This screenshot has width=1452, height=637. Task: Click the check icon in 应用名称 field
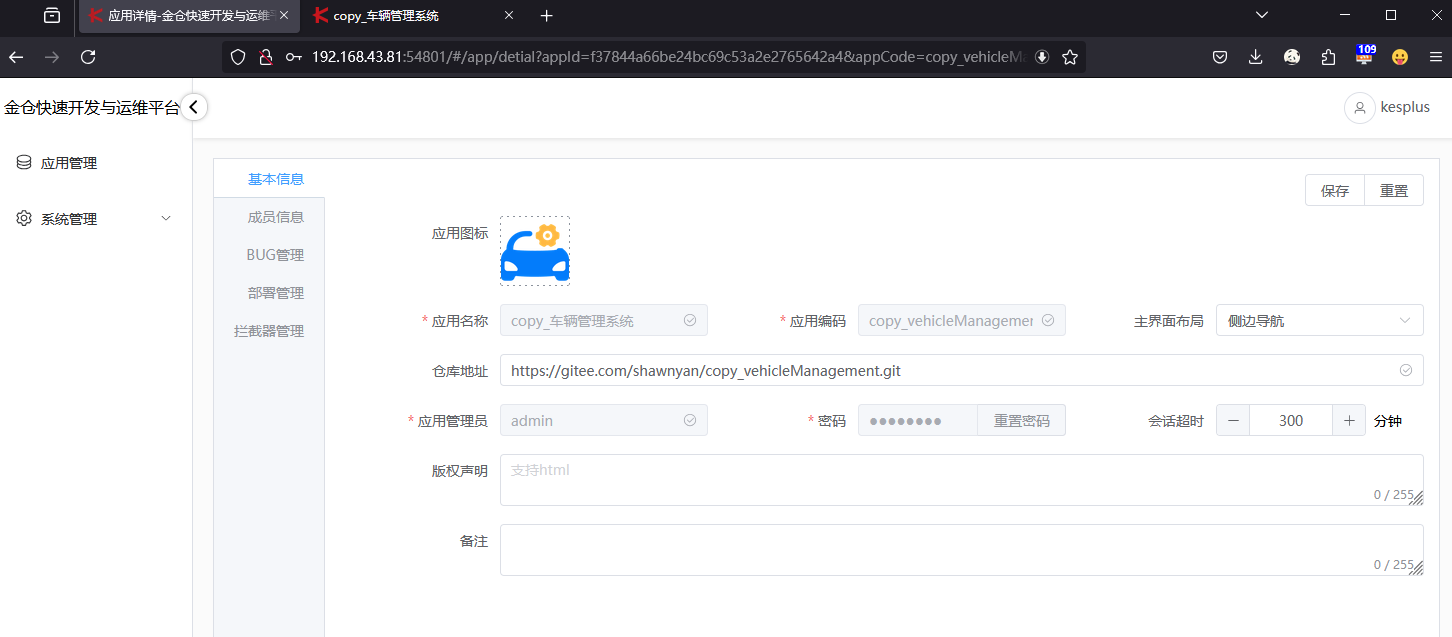(690, 321)
